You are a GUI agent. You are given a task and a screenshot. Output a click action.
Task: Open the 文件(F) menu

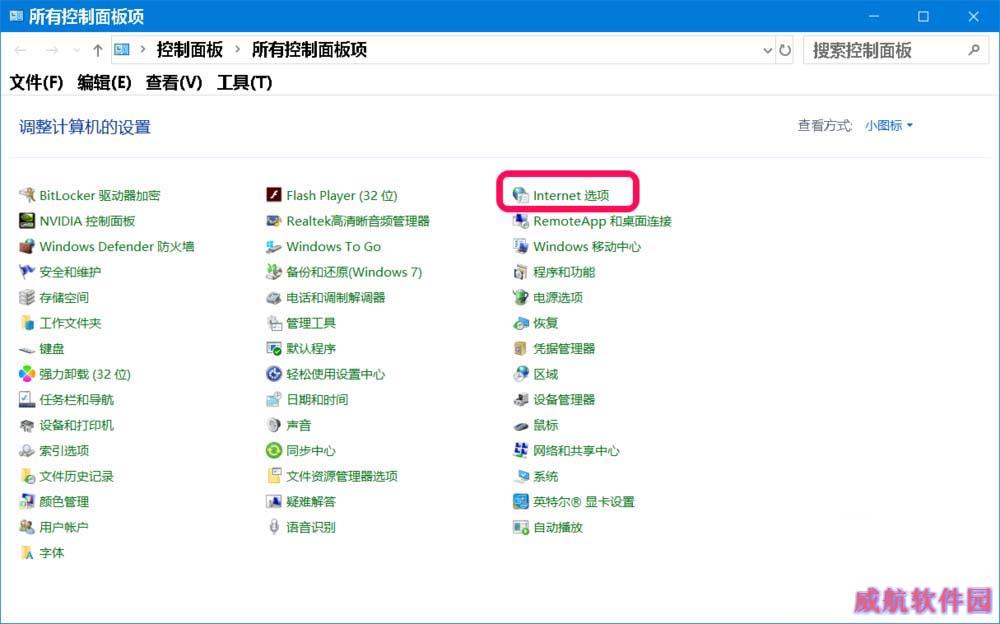tap(36, 82)
